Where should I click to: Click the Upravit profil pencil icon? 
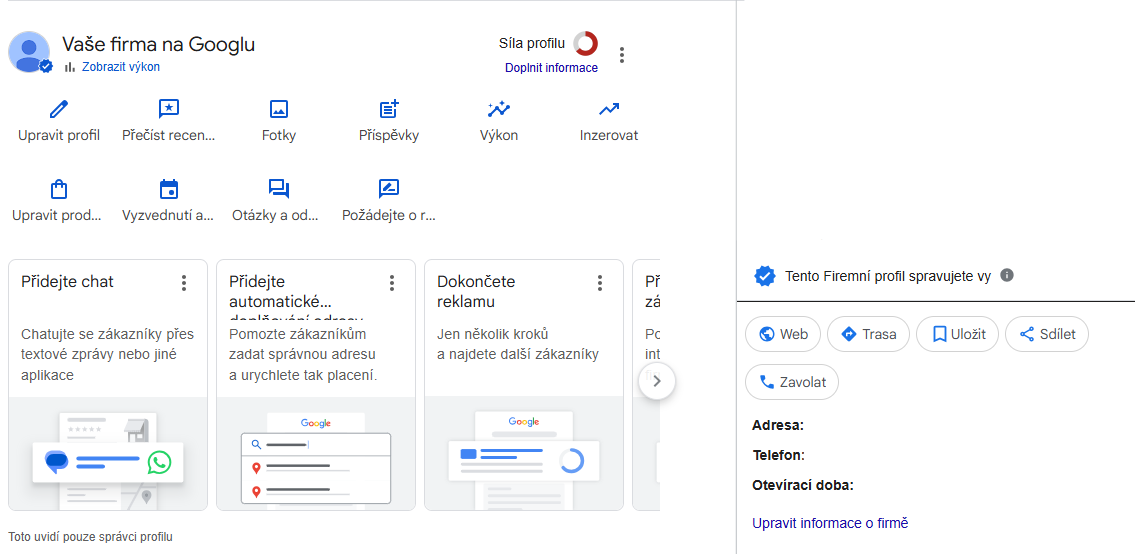pos(59,109)
